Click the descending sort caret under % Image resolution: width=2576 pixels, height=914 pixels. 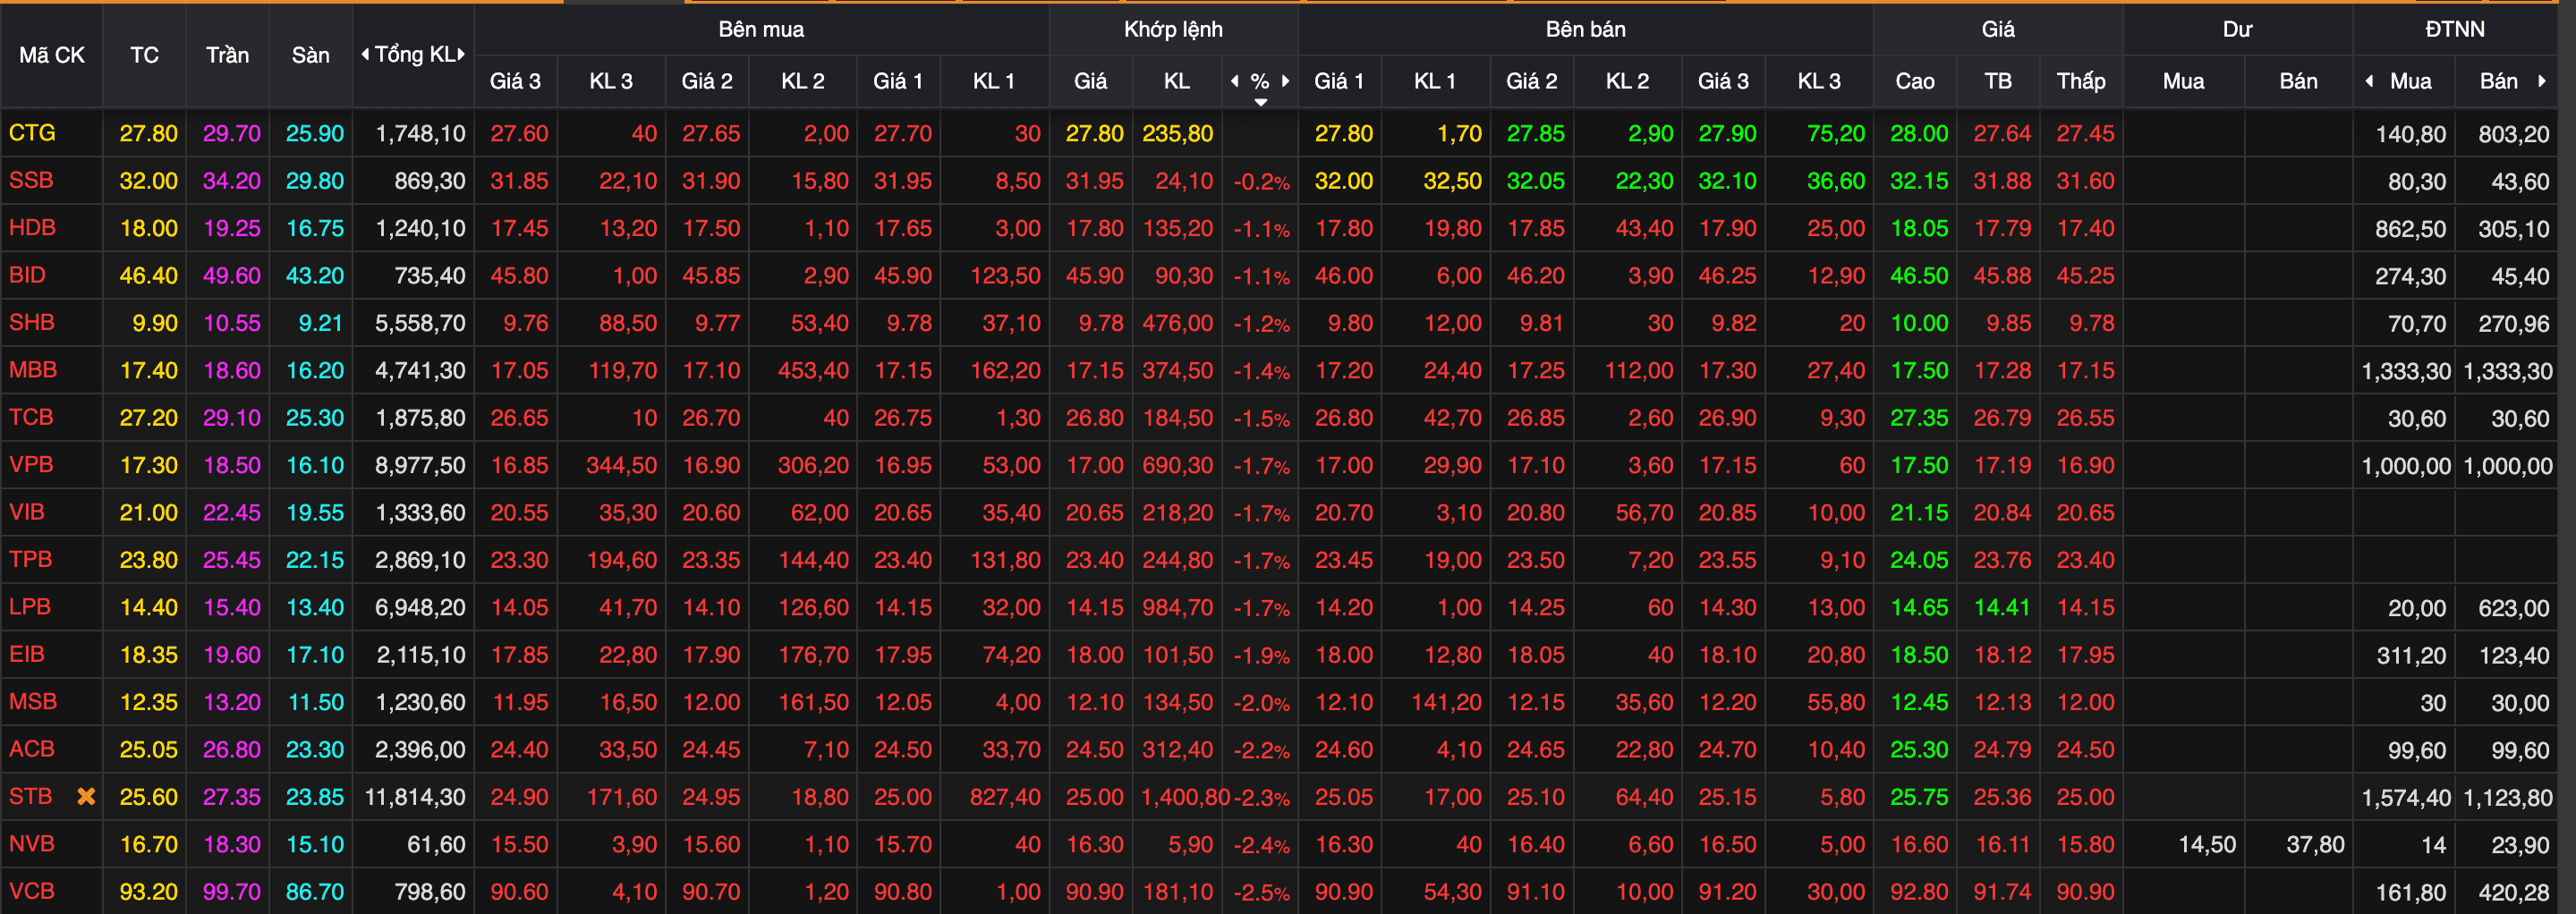click(1260, 102)
